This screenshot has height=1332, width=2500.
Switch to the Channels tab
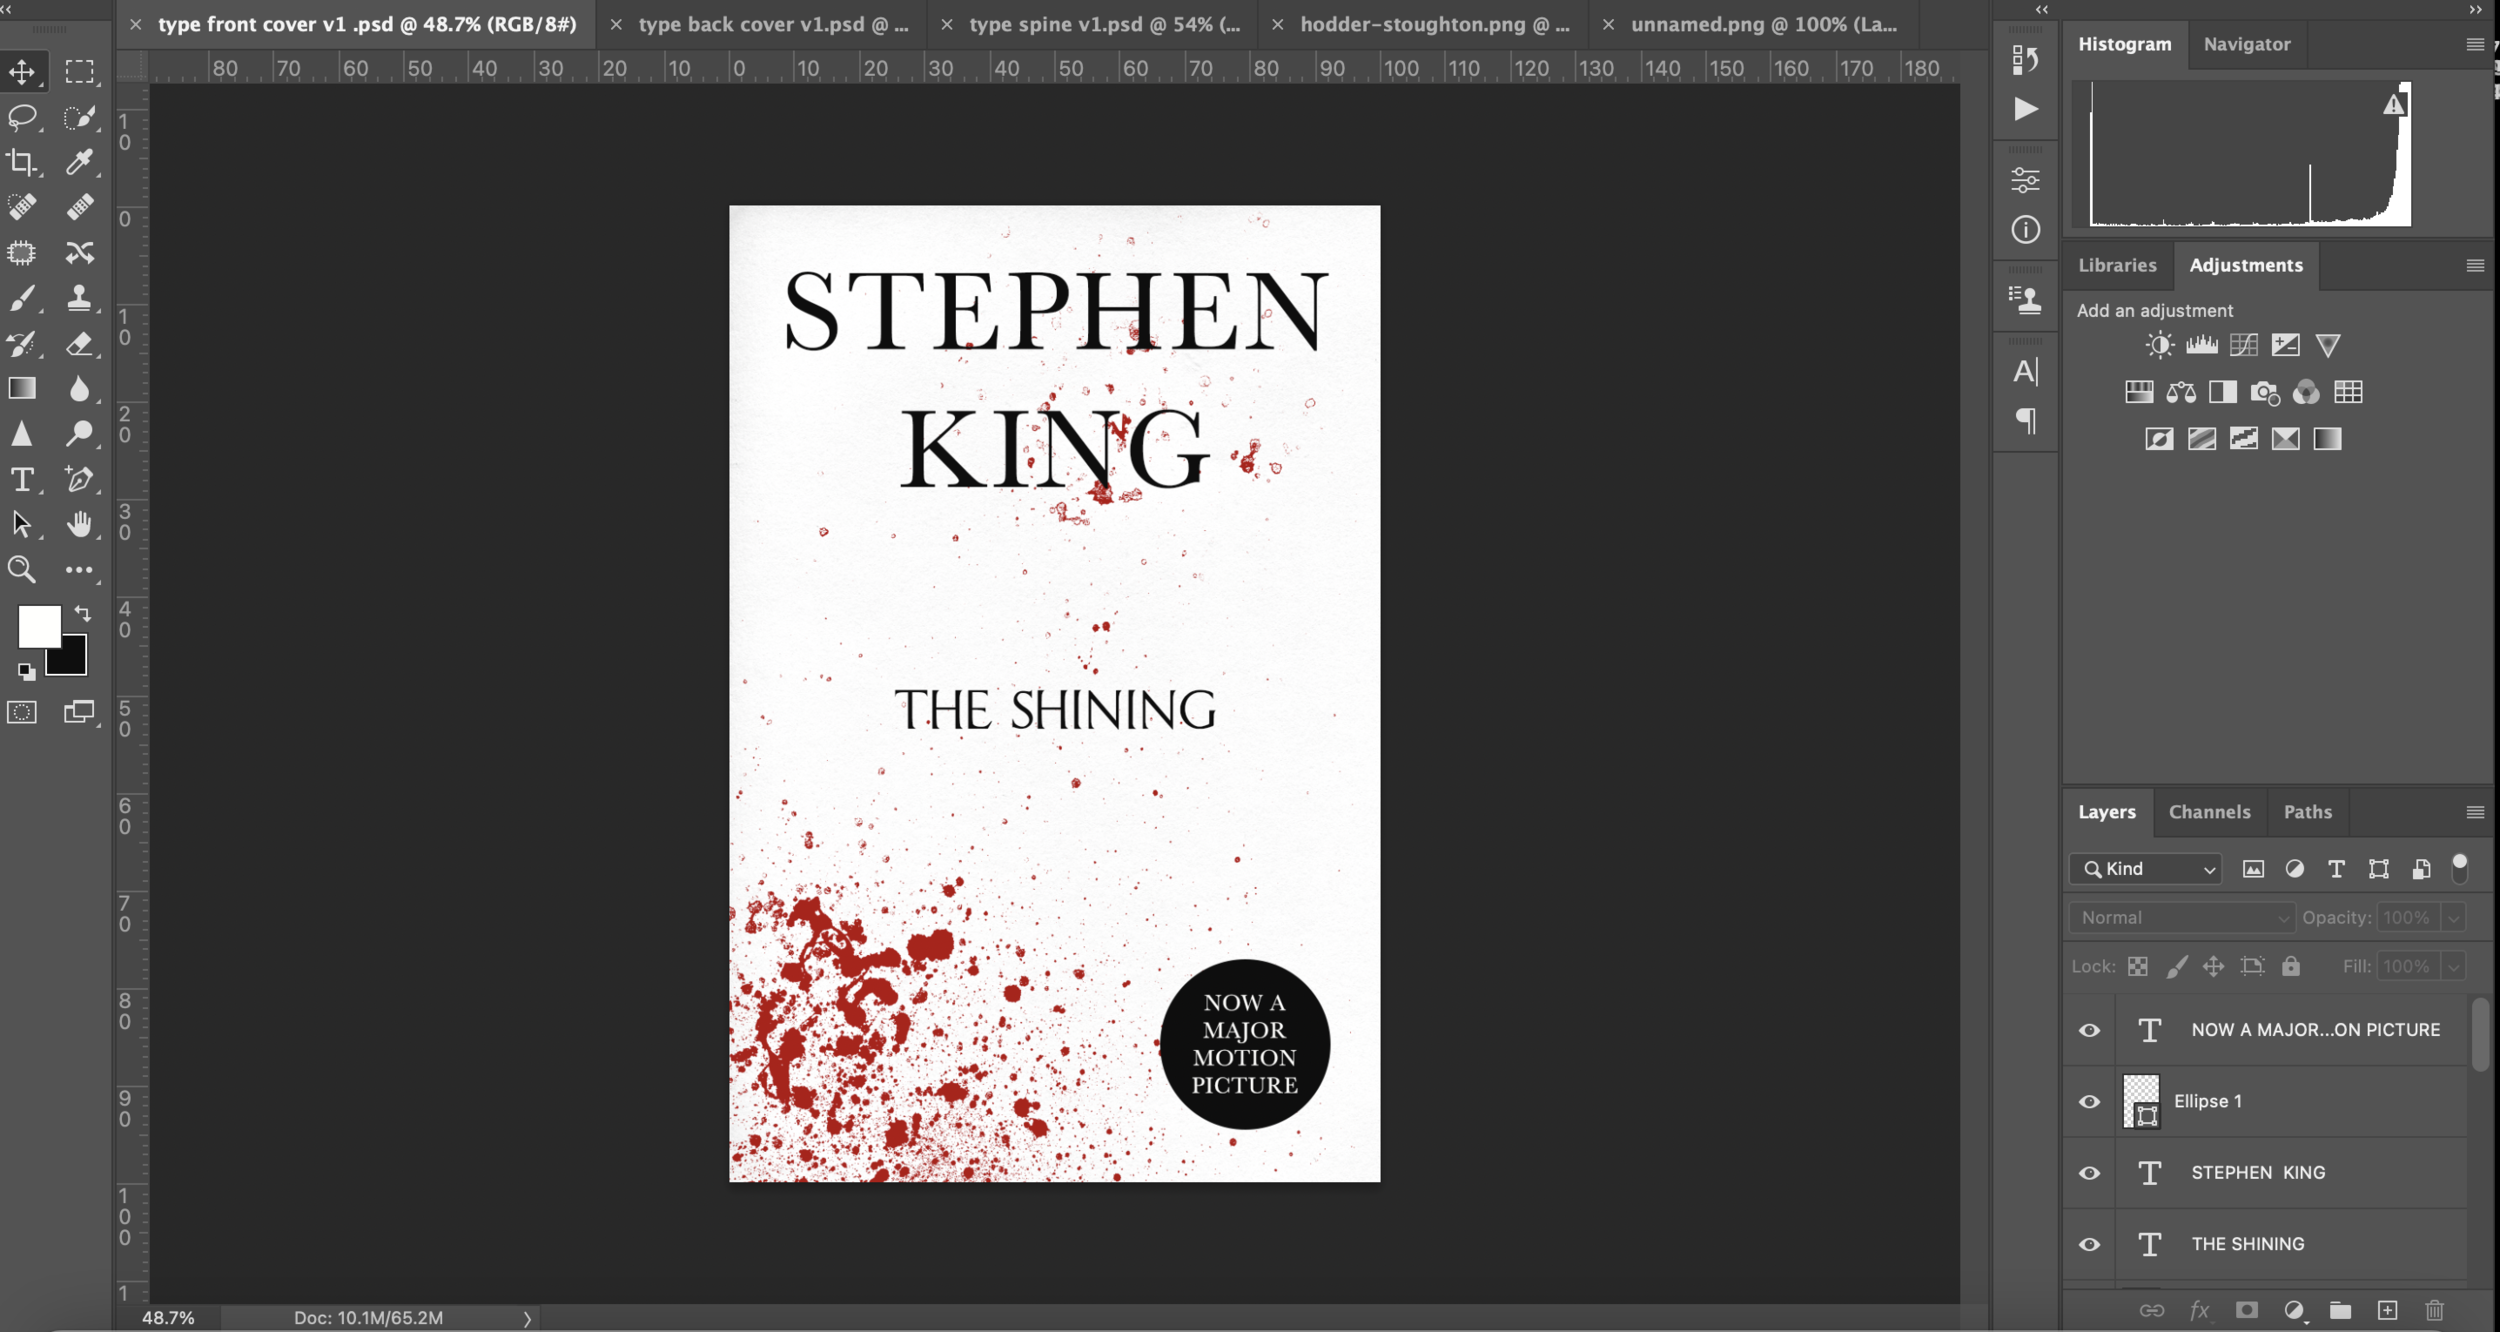2209,812
